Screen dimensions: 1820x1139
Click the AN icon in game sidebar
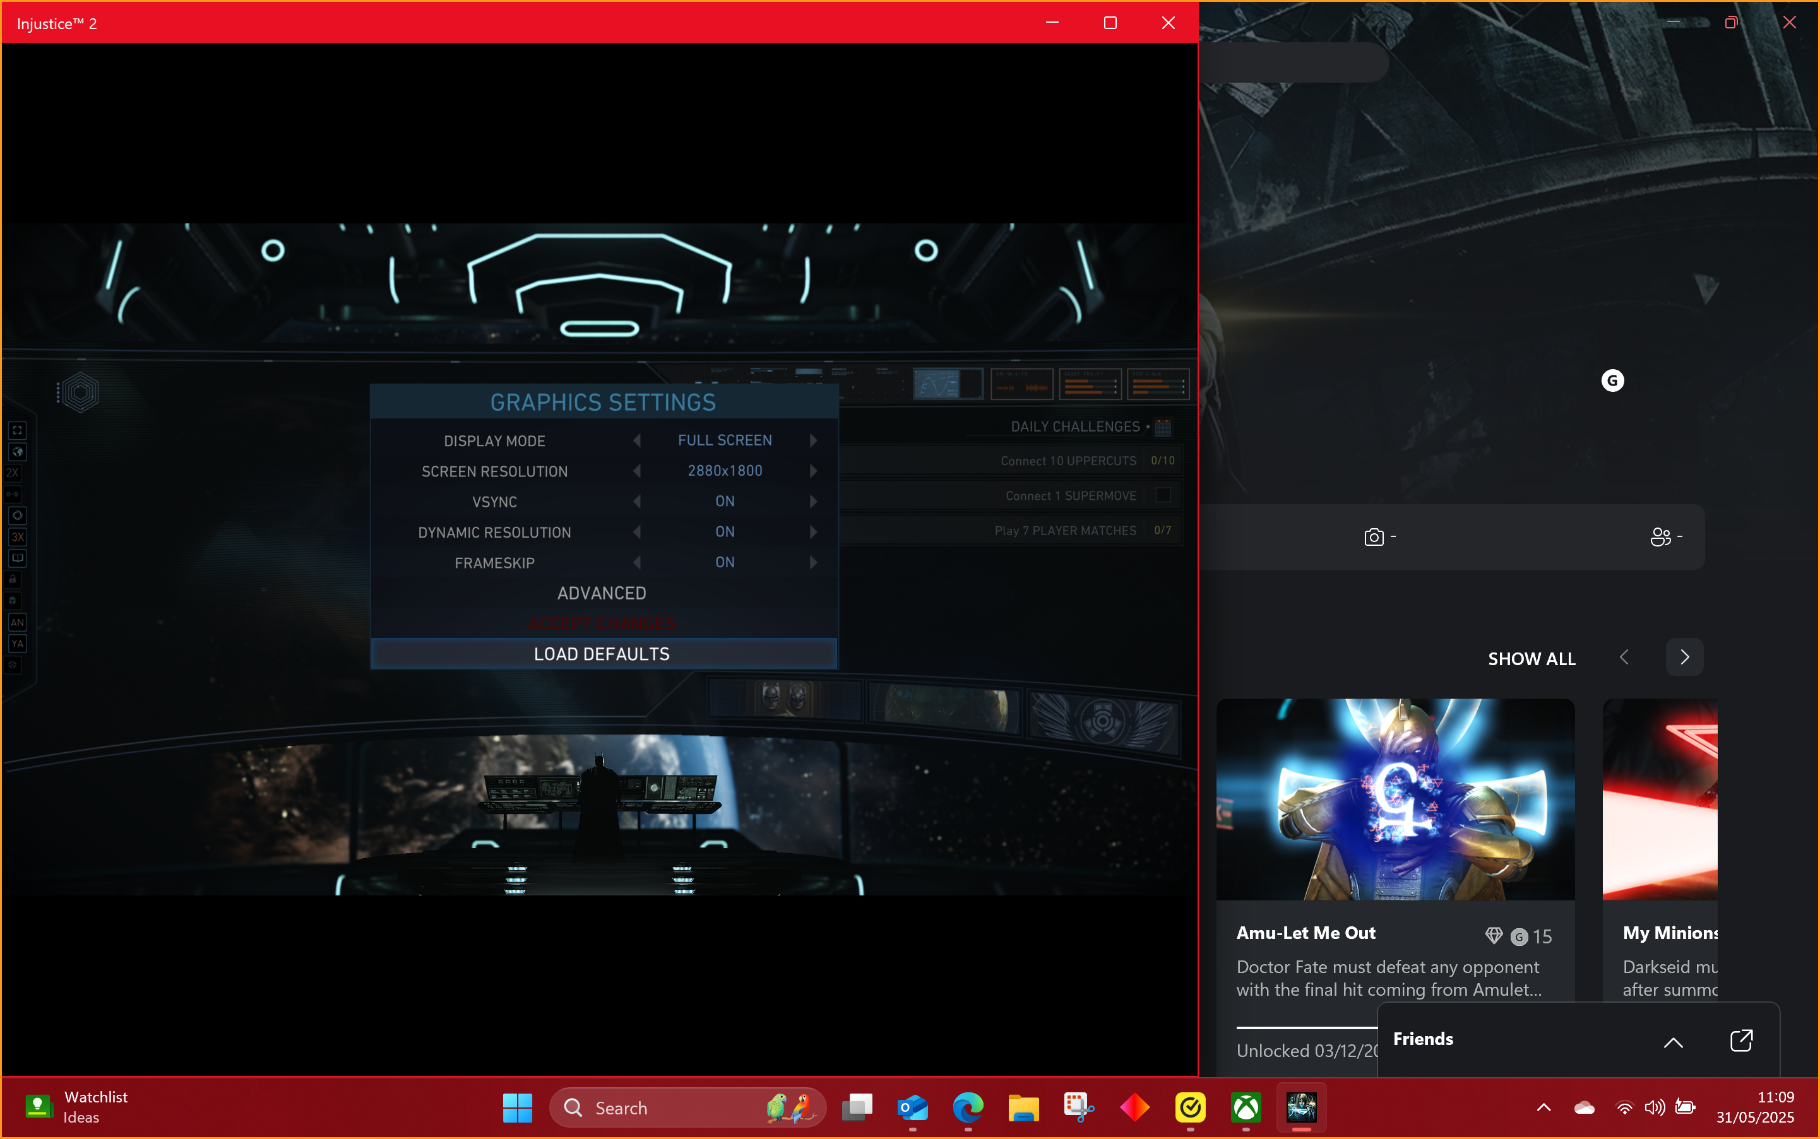click(x=17, y=622)
